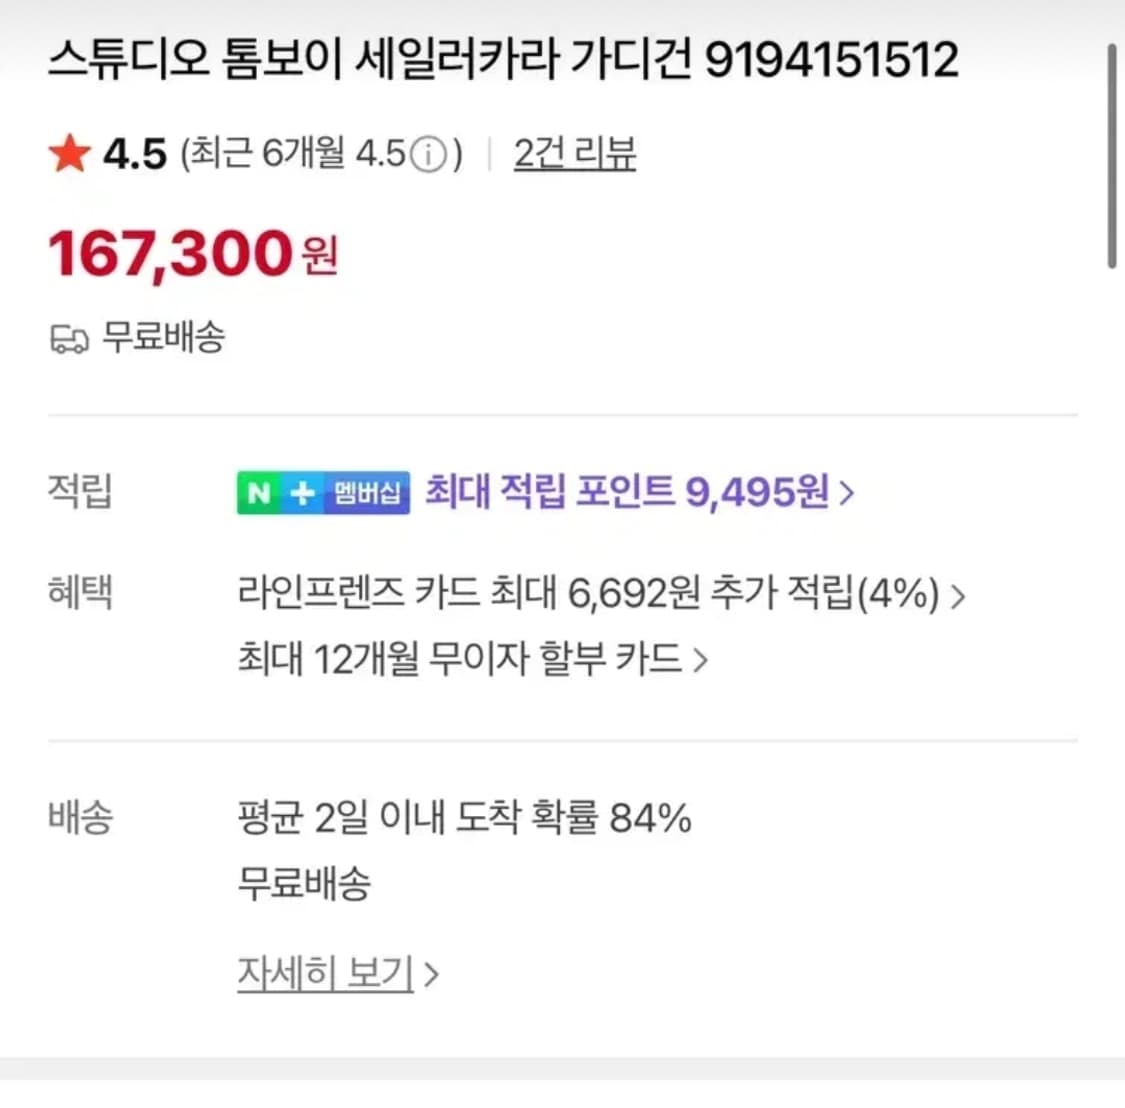Screen dimensions: 1125x1108
Task: Select the 멤버십 membership badge icon
Action: pyautogui.click(x=367, y=492)
